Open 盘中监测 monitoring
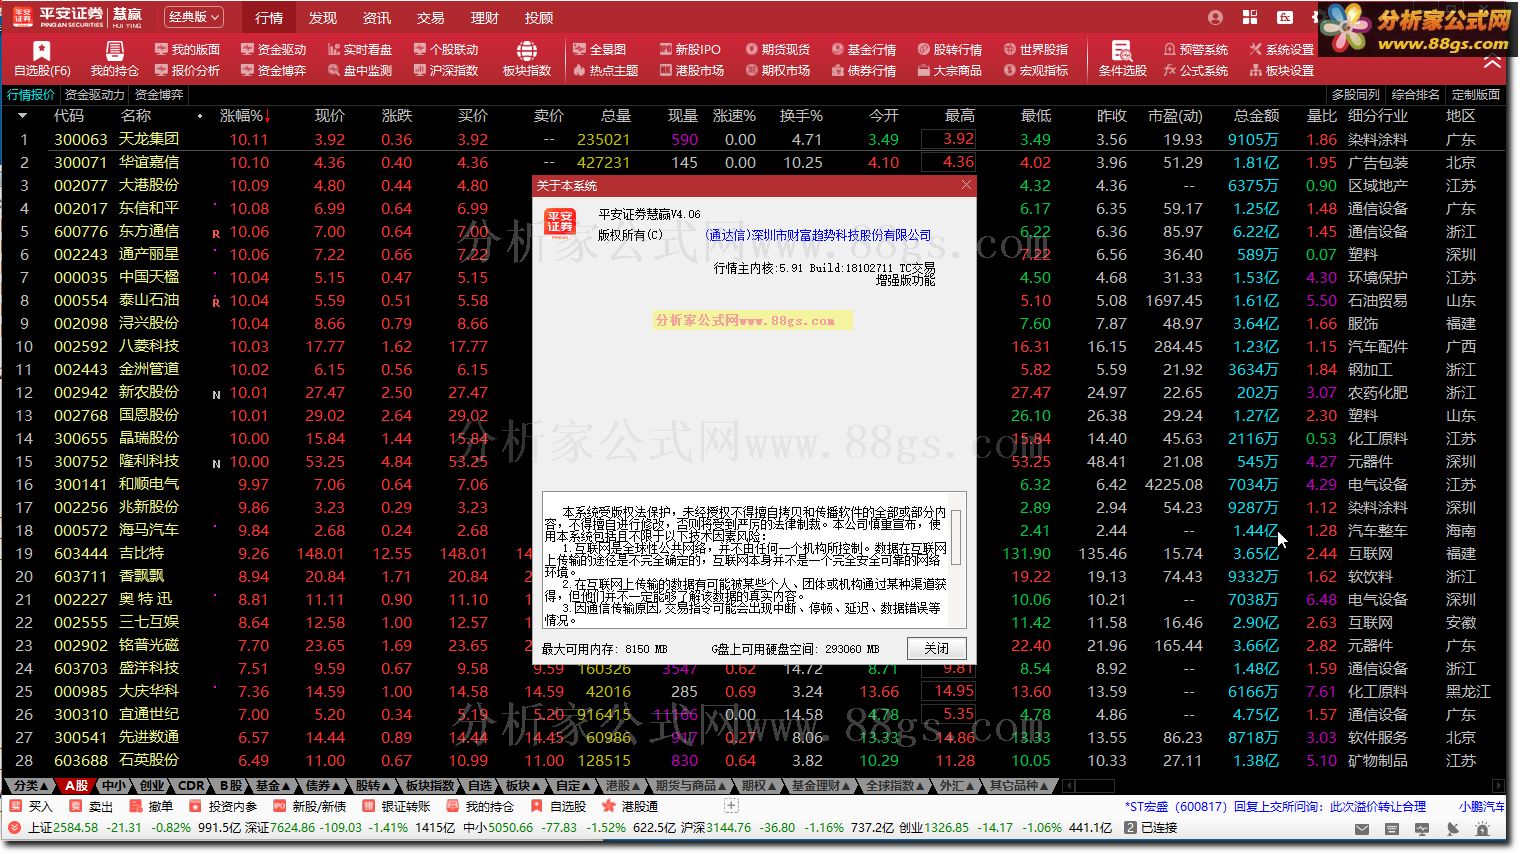 click(x=359, y=70)
